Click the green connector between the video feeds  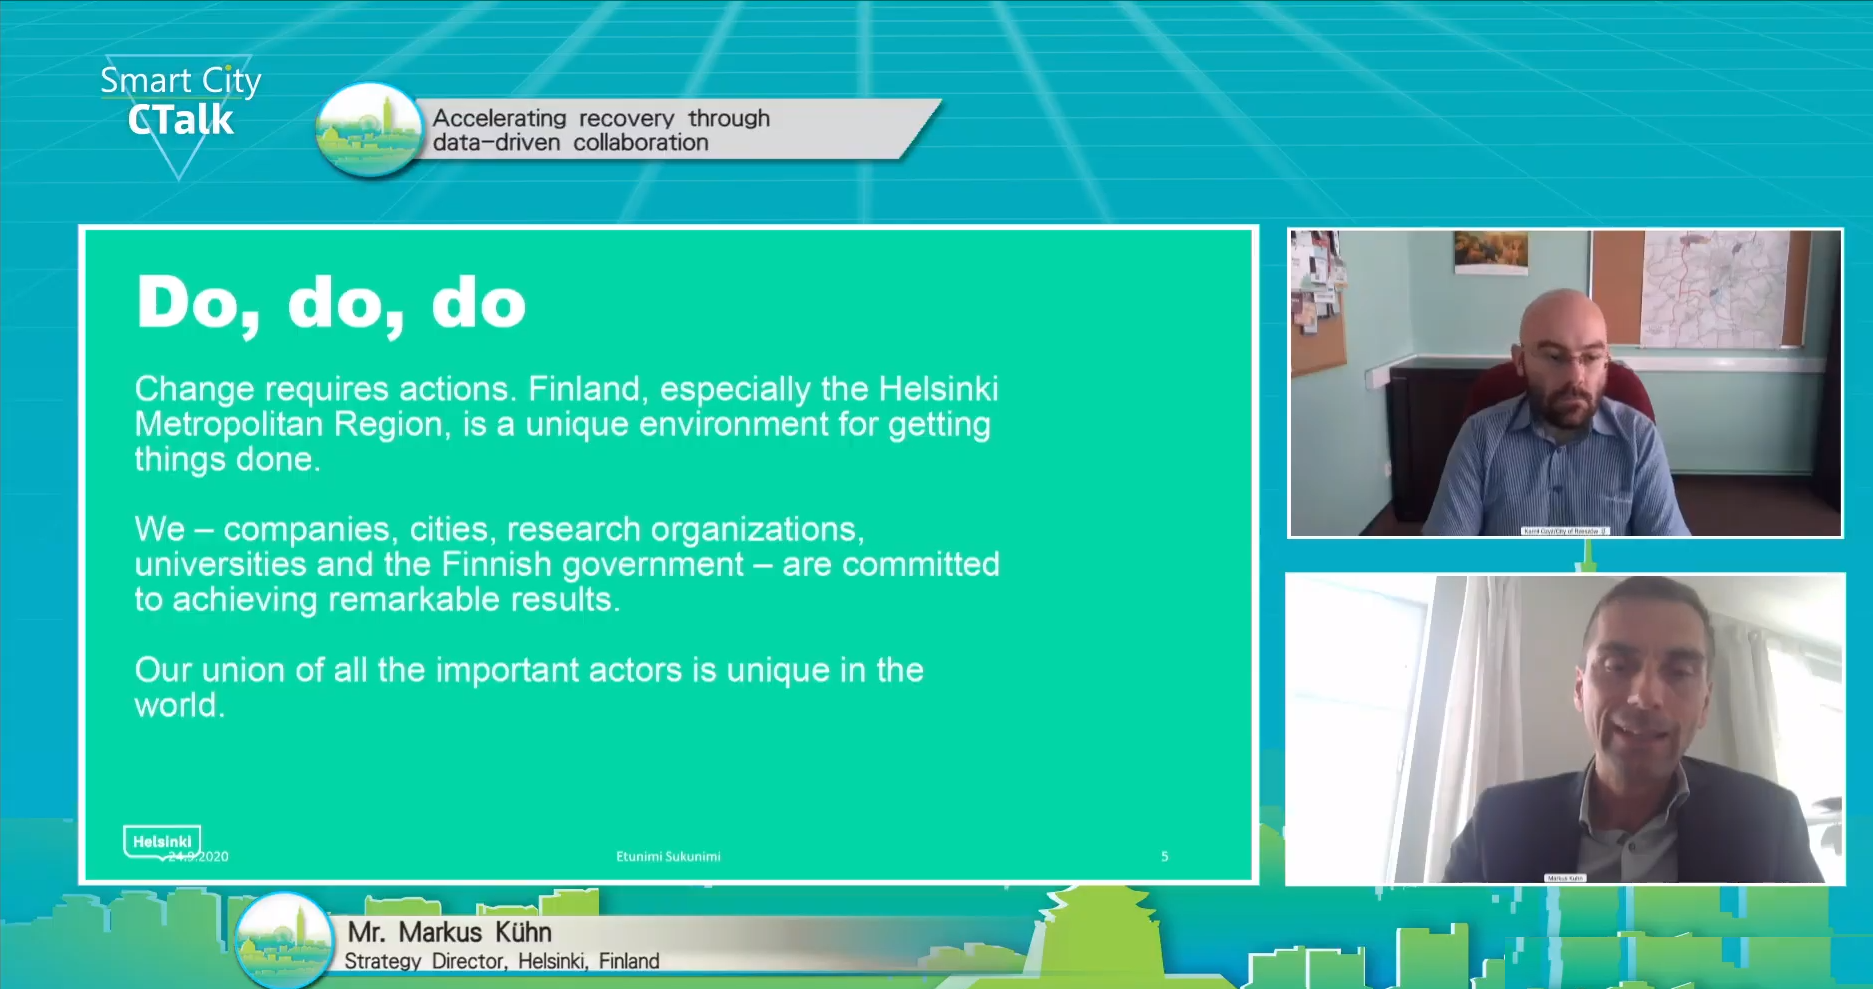(x=1586, y=555)
